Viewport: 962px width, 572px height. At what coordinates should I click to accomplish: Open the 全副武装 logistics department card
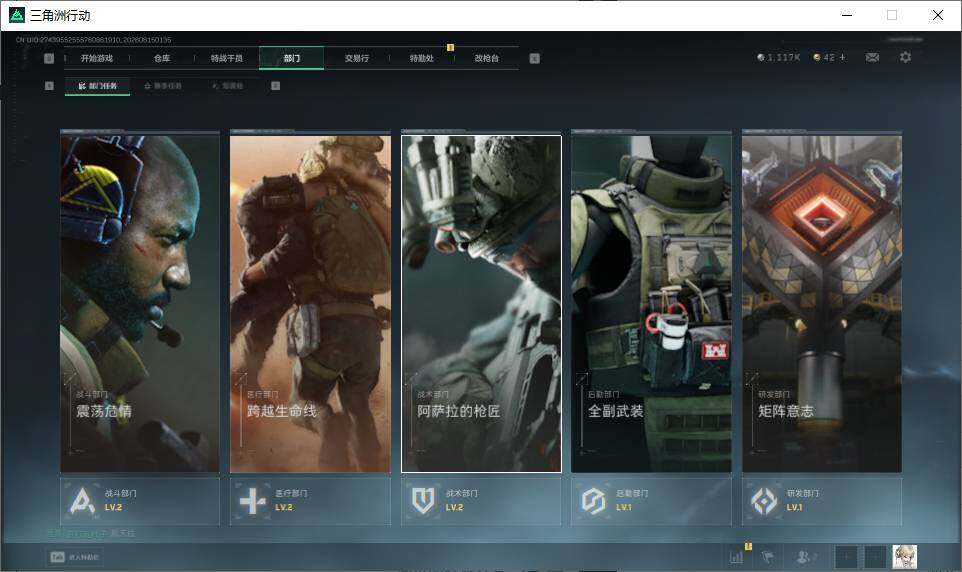(651, 304)
